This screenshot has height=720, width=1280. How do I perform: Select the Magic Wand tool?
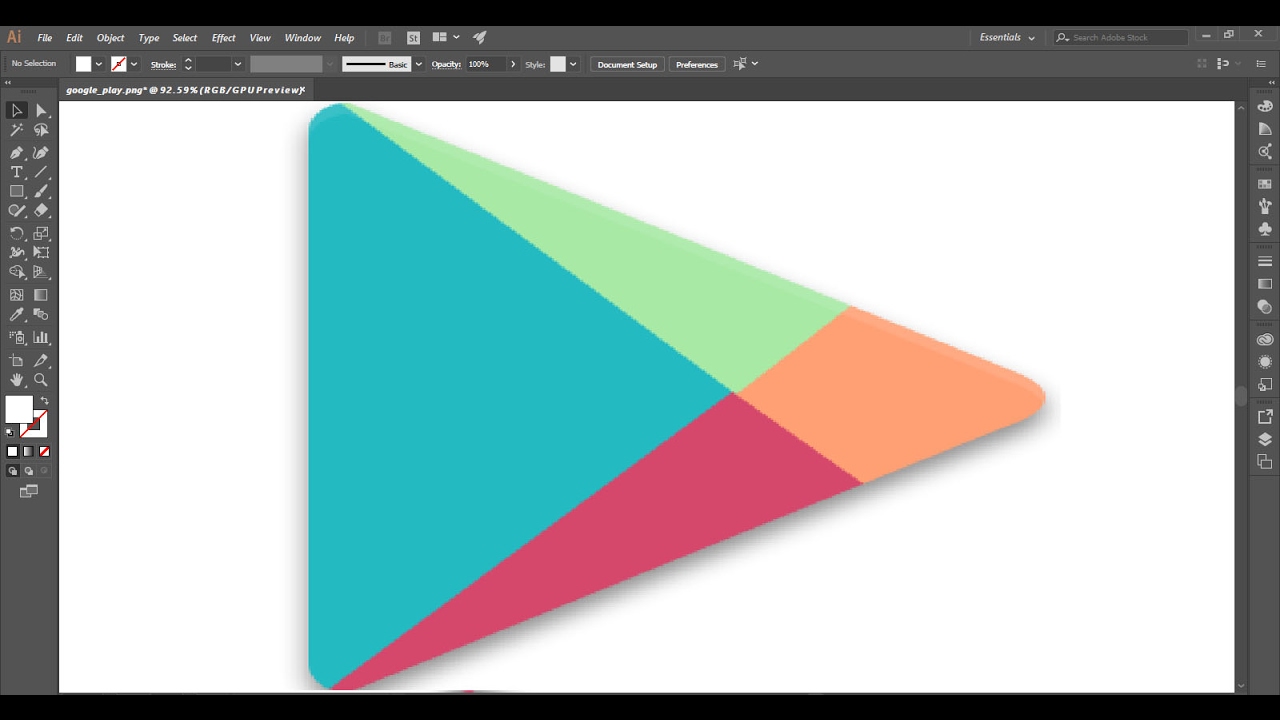coord(17,130)
